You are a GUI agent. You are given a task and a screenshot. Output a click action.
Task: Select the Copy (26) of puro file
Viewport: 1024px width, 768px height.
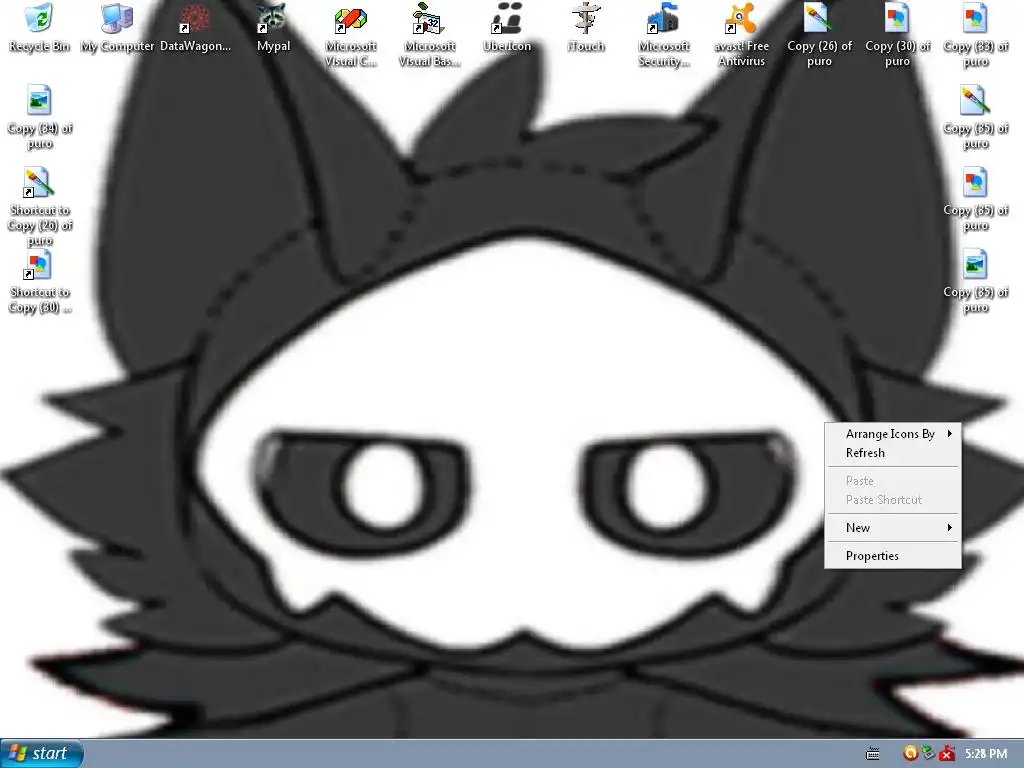[819, 35]
